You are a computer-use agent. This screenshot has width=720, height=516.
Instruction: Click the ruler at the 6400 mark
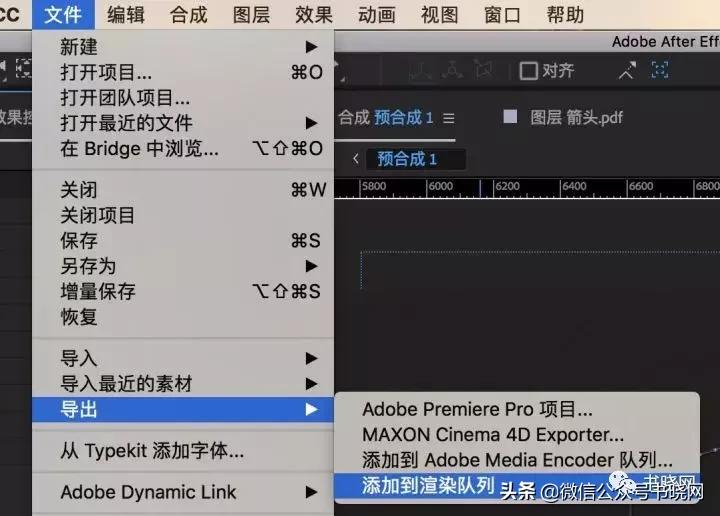[574, 186]
